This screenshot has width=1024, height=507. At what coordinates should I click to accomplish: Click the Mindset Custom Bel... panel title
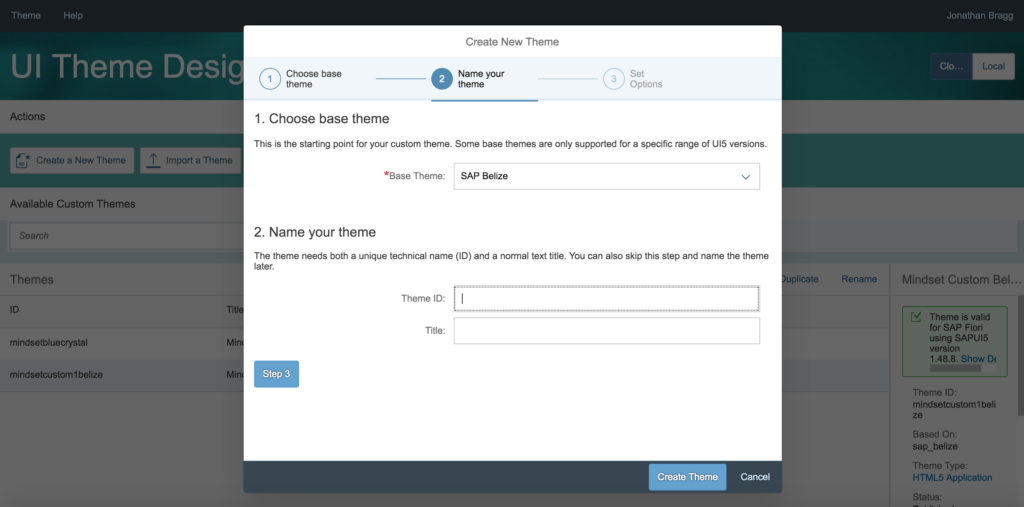(961, 279)
